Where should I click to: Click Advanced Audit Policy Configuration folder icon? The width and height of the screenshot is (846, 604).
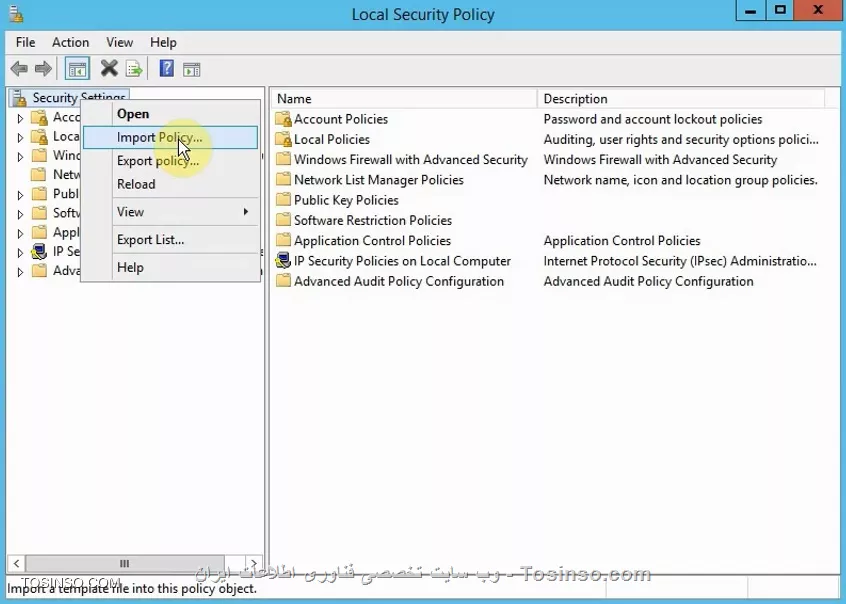coord(283,281)
